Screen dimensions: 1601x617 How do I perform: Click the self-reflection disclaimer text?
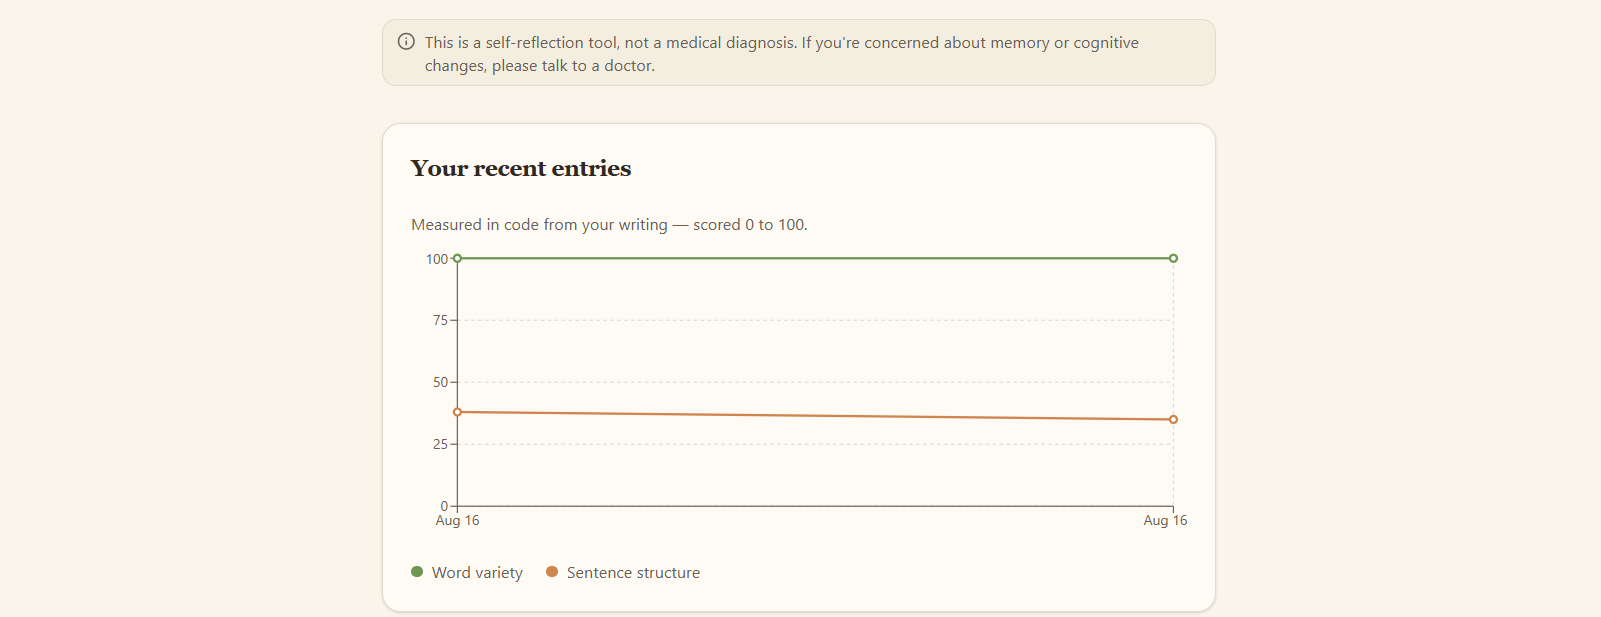(x=781, y=54)
